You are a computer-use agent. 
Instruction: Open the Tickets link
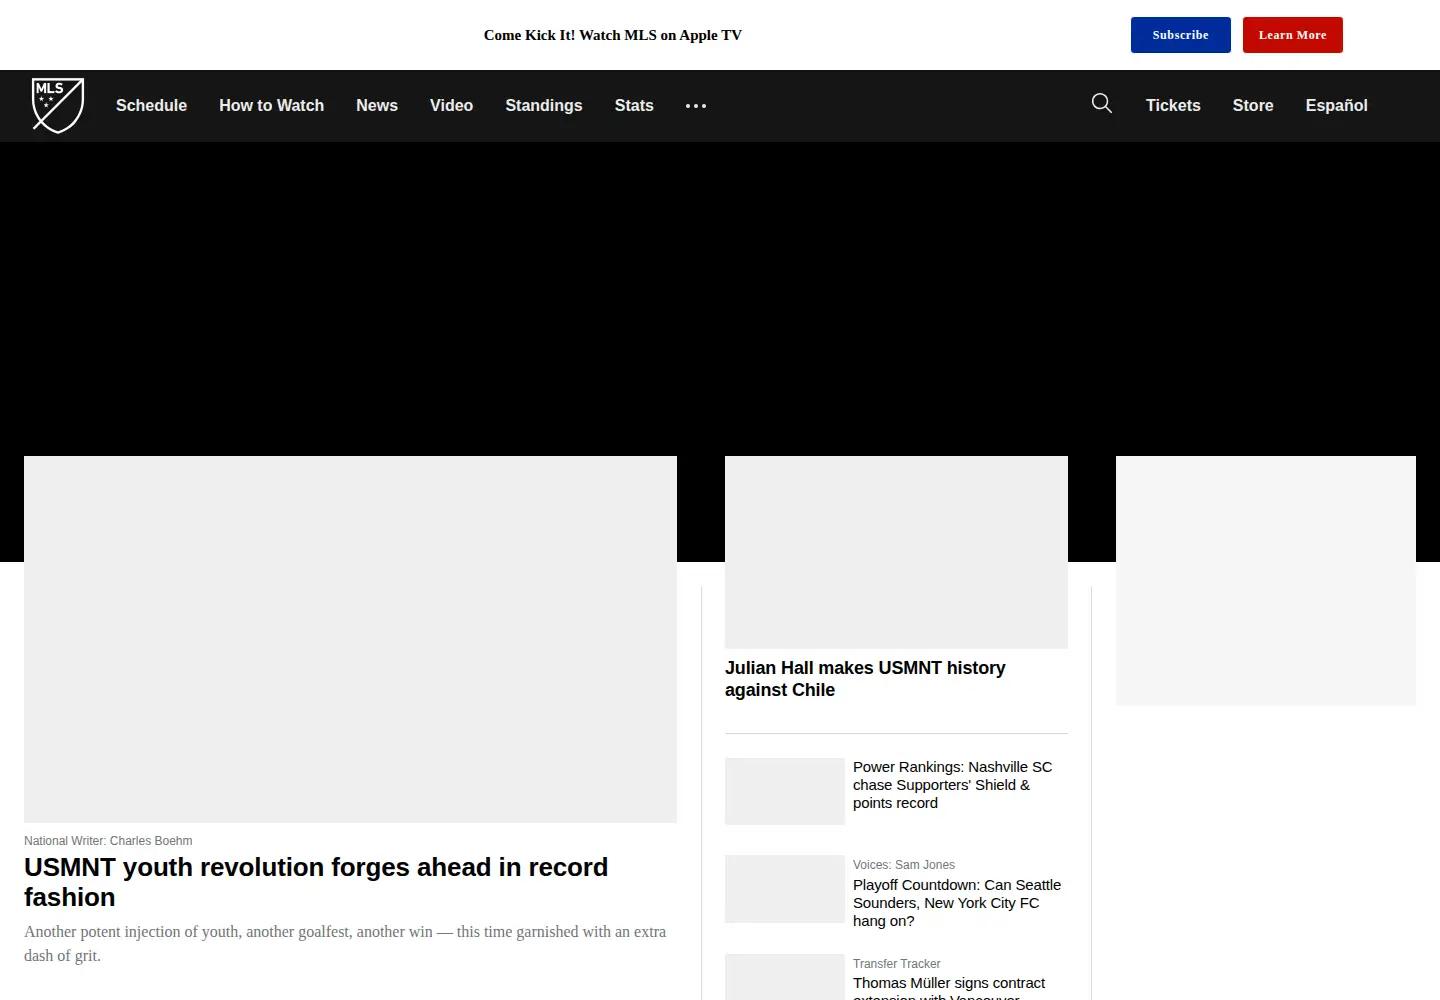1173,105
